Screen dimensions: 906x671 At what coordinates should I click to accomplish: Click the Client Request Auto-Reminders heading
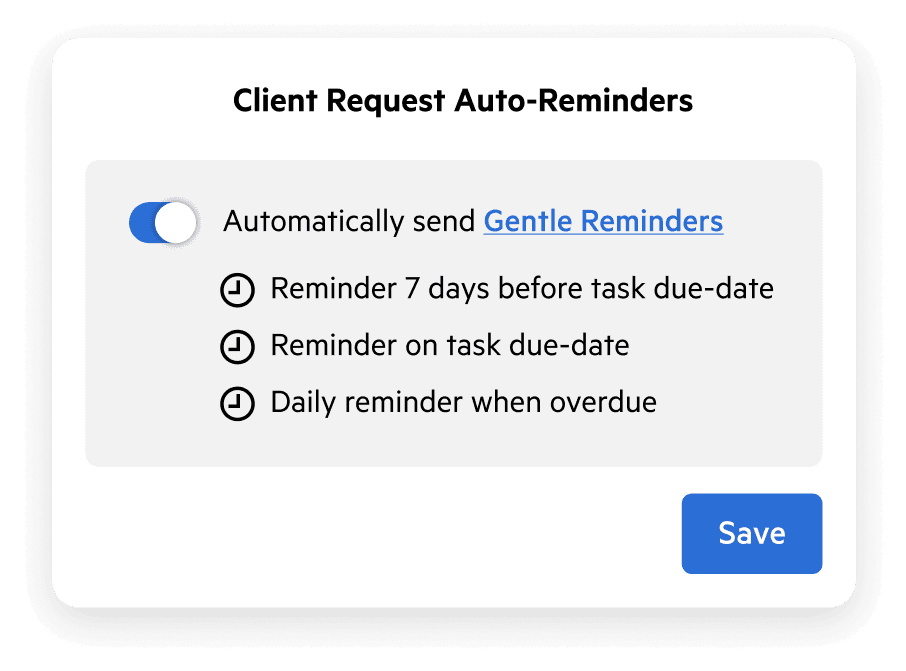pyautogui.click(x=463, y=101)
